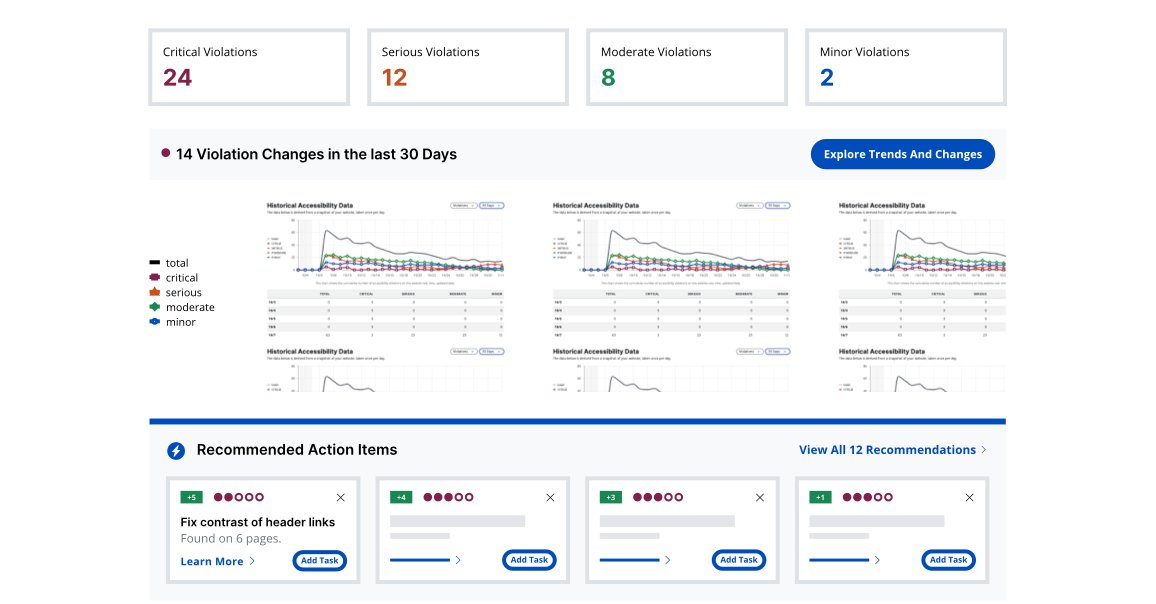Click Add Task on the +3 card
The width and height of the screenshot is (1156, 604).
739,560
